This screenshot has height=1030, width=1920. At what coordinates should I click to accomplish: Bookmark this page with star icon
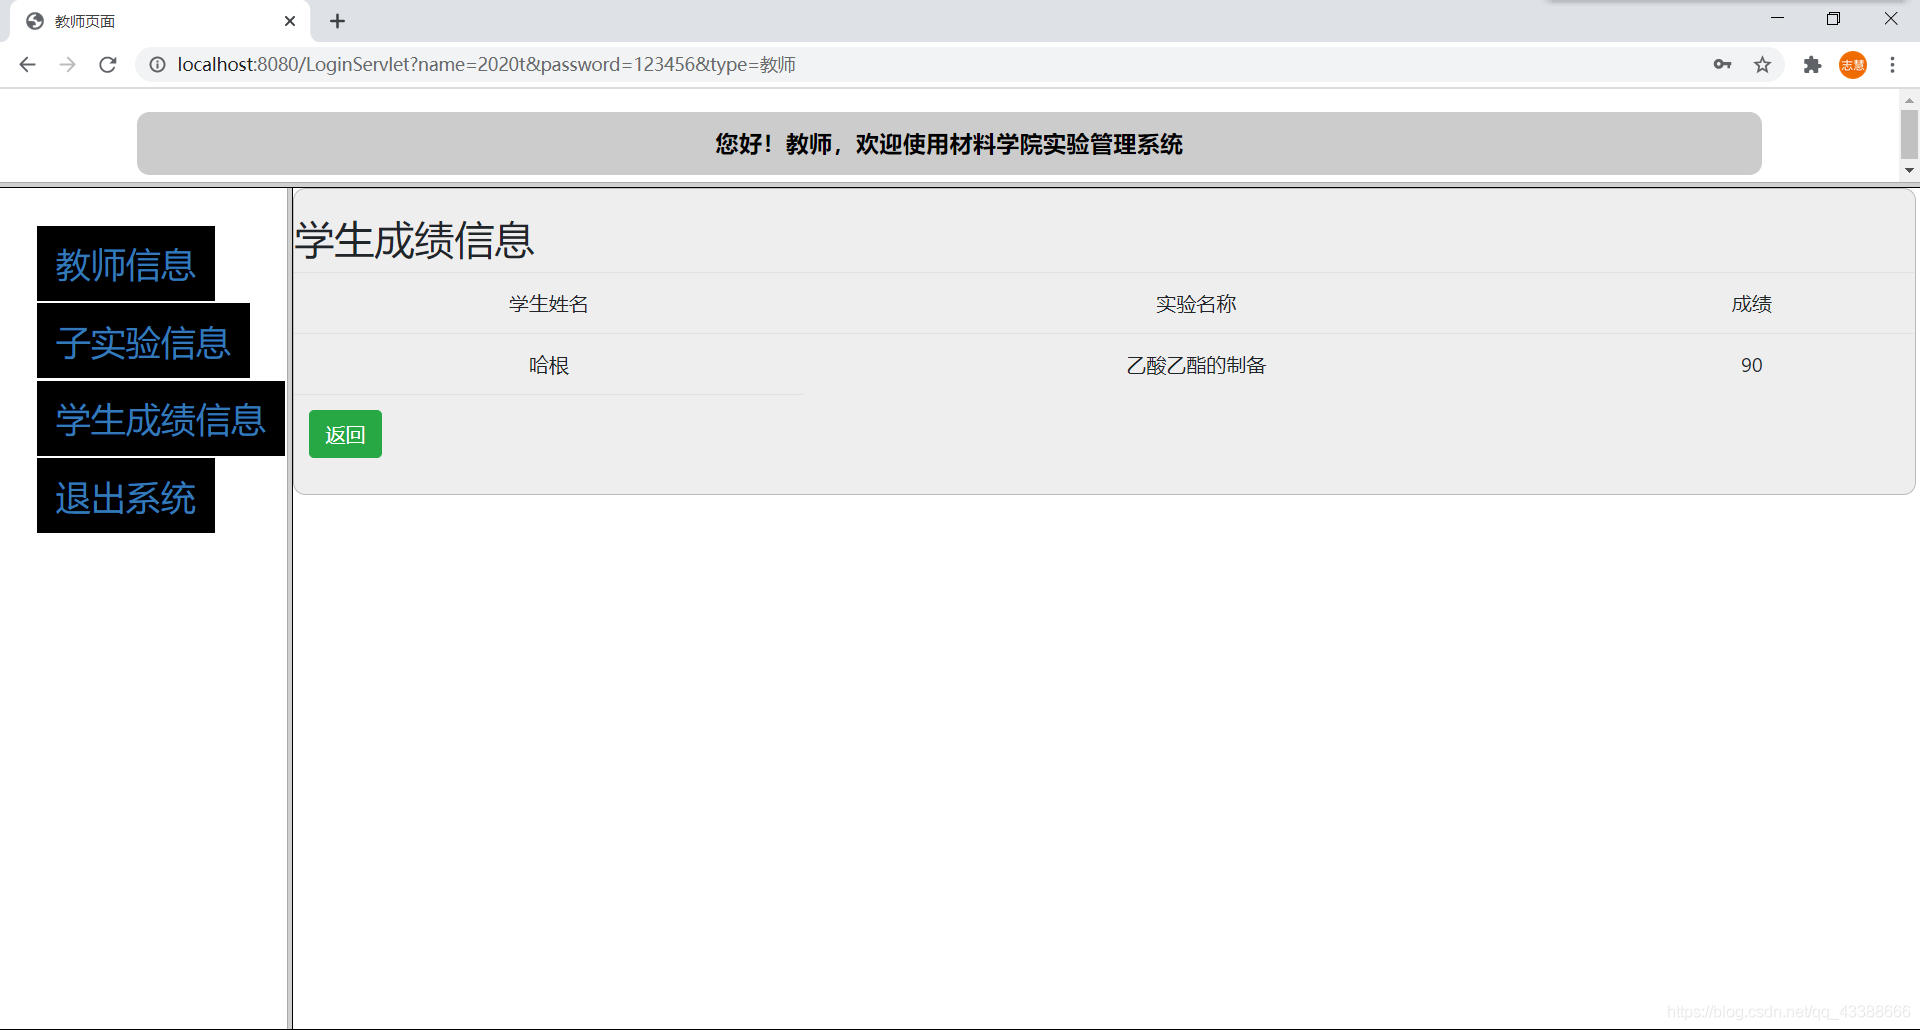tap(1762, 65)
